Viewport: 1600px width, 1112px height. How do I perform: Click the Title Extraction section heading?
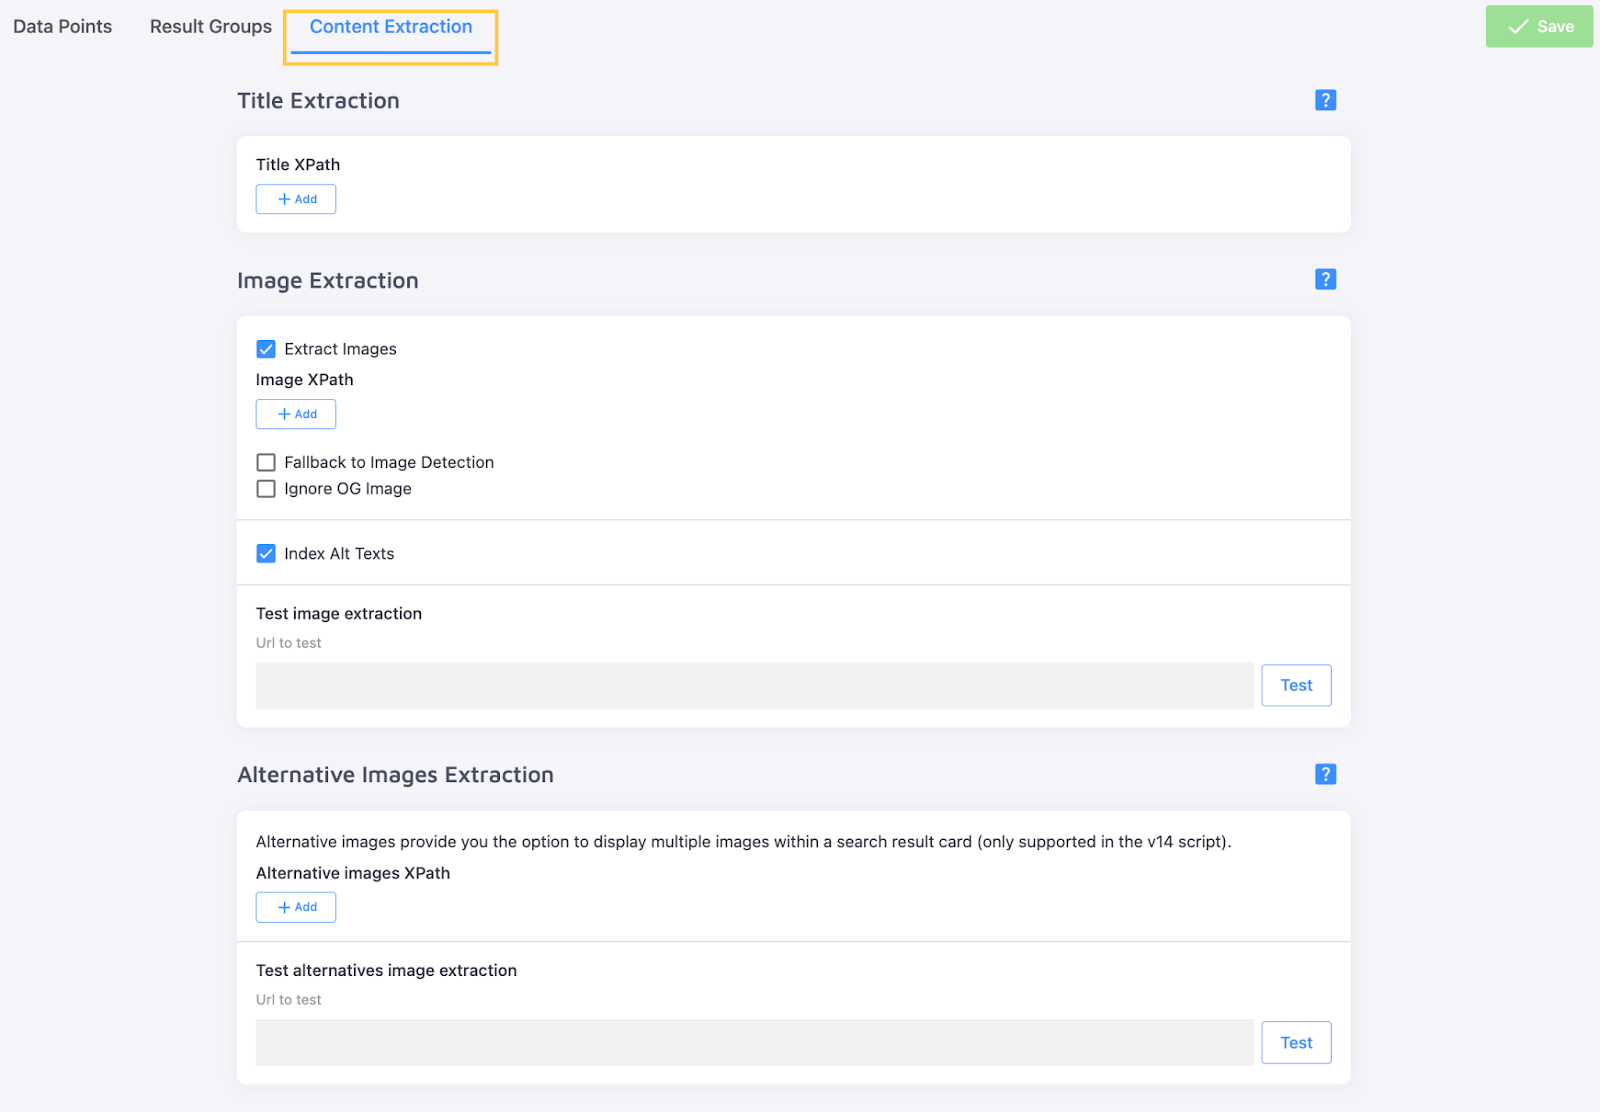318,101
